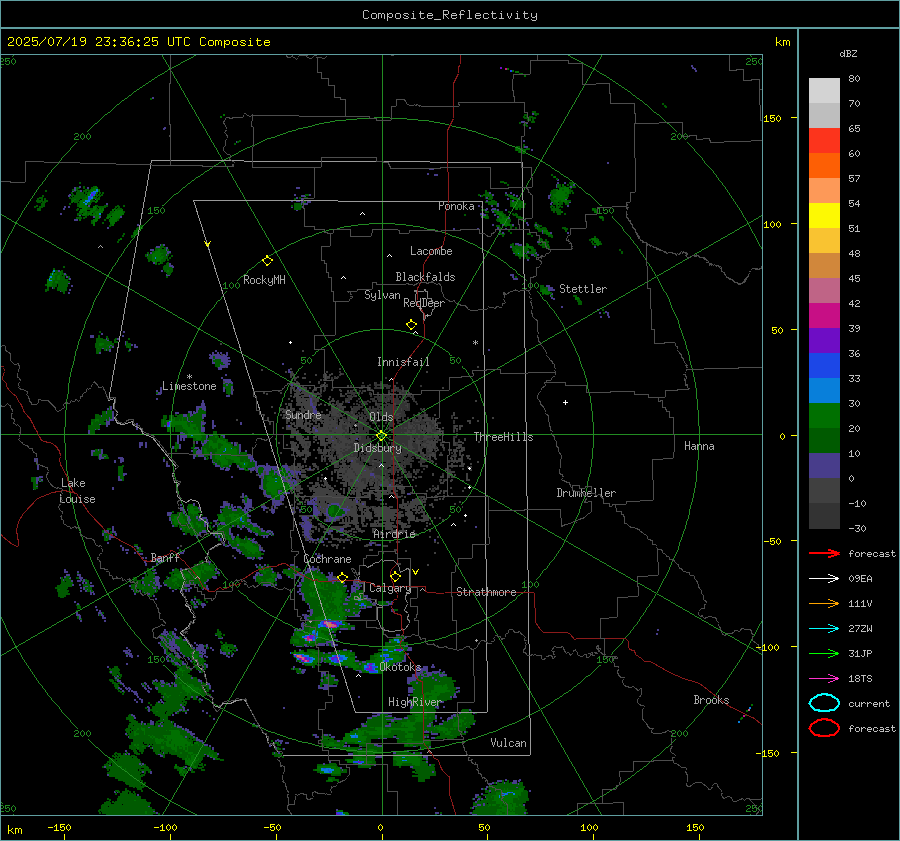Click the white 09EA arrow icon
The width and height of the screenshot is (900, 841).
click(824, 579)
